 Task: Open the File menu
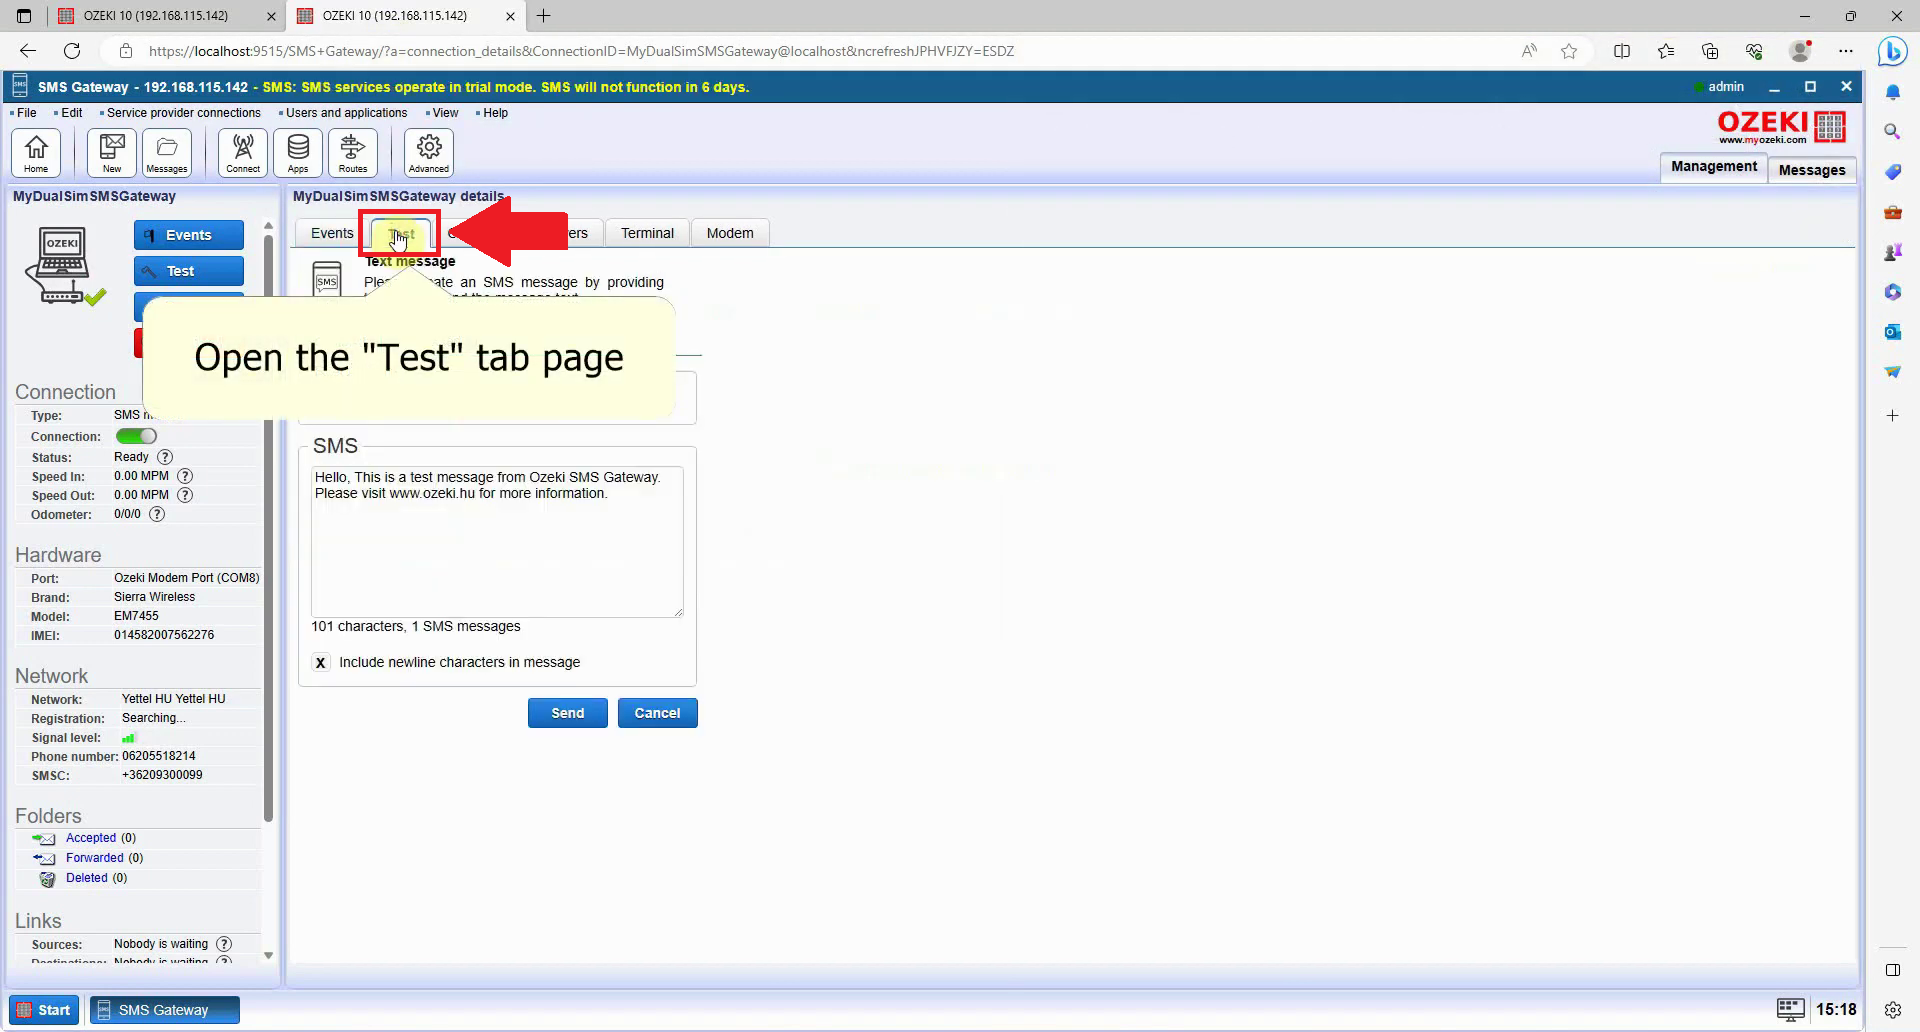click(x=26, y=113)
